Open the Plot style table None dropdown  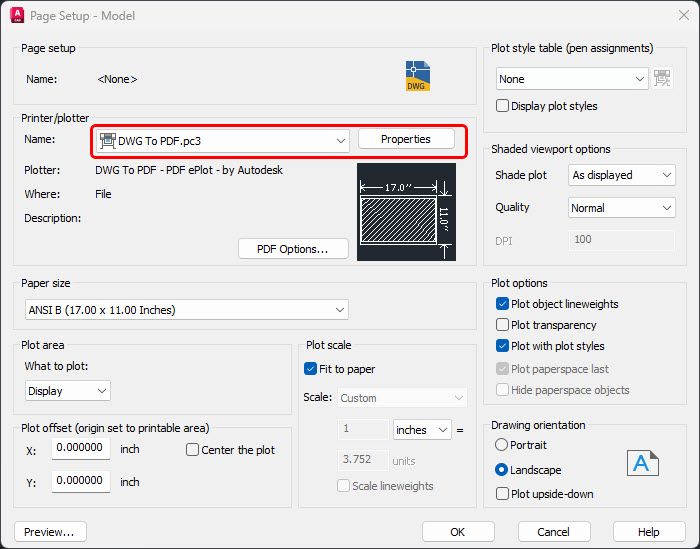click(572, 79)
